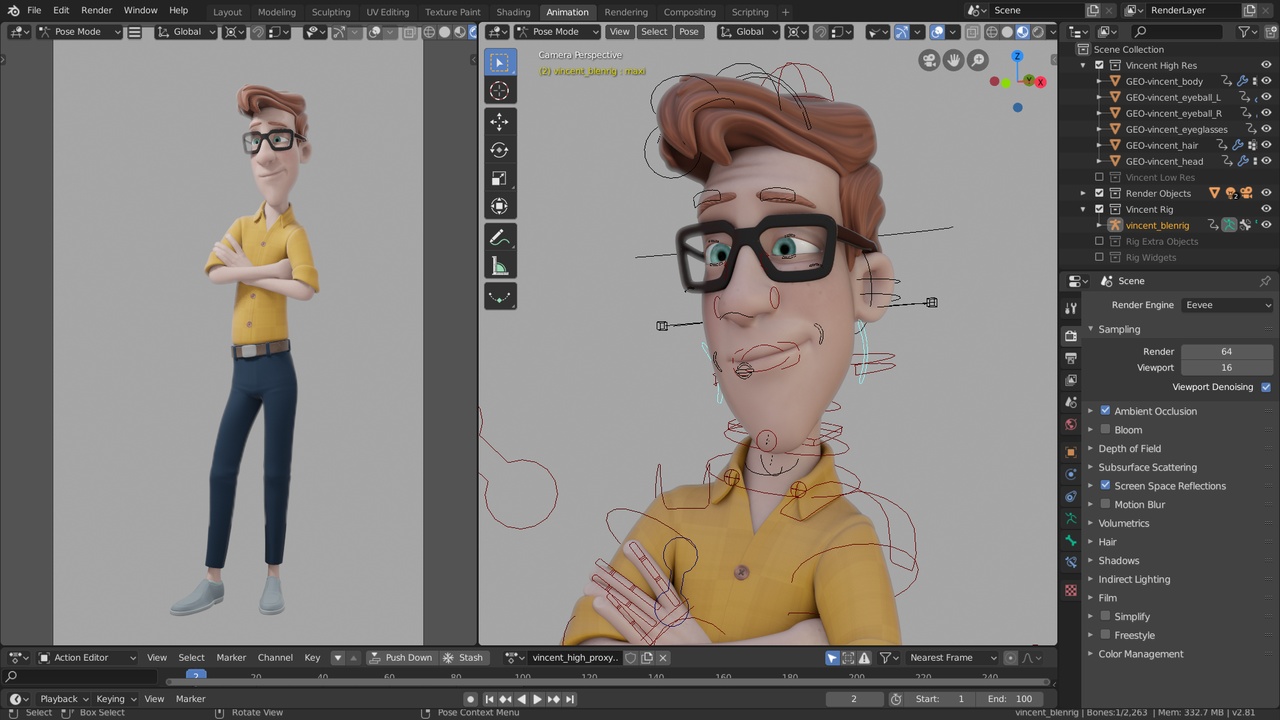Screen dimensions: 1280x720
Task: Select the Rotate tool in the viewport toolbar
Action: (500, 149)
